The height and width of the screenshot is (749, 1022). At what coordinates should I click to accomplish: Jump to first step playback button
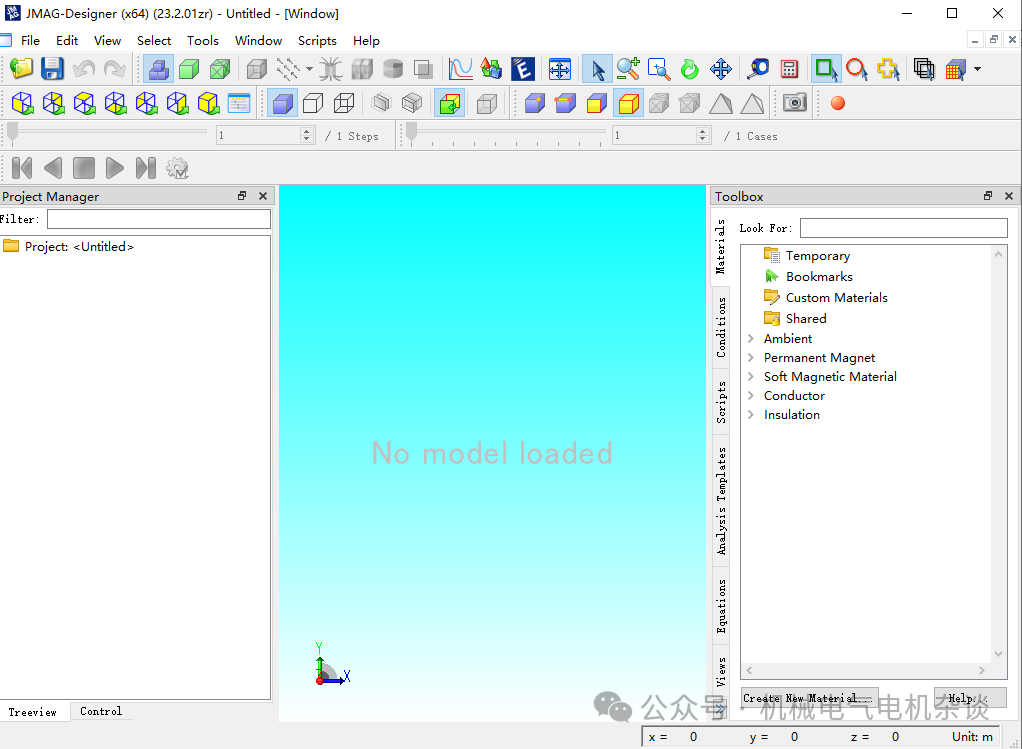22,168
